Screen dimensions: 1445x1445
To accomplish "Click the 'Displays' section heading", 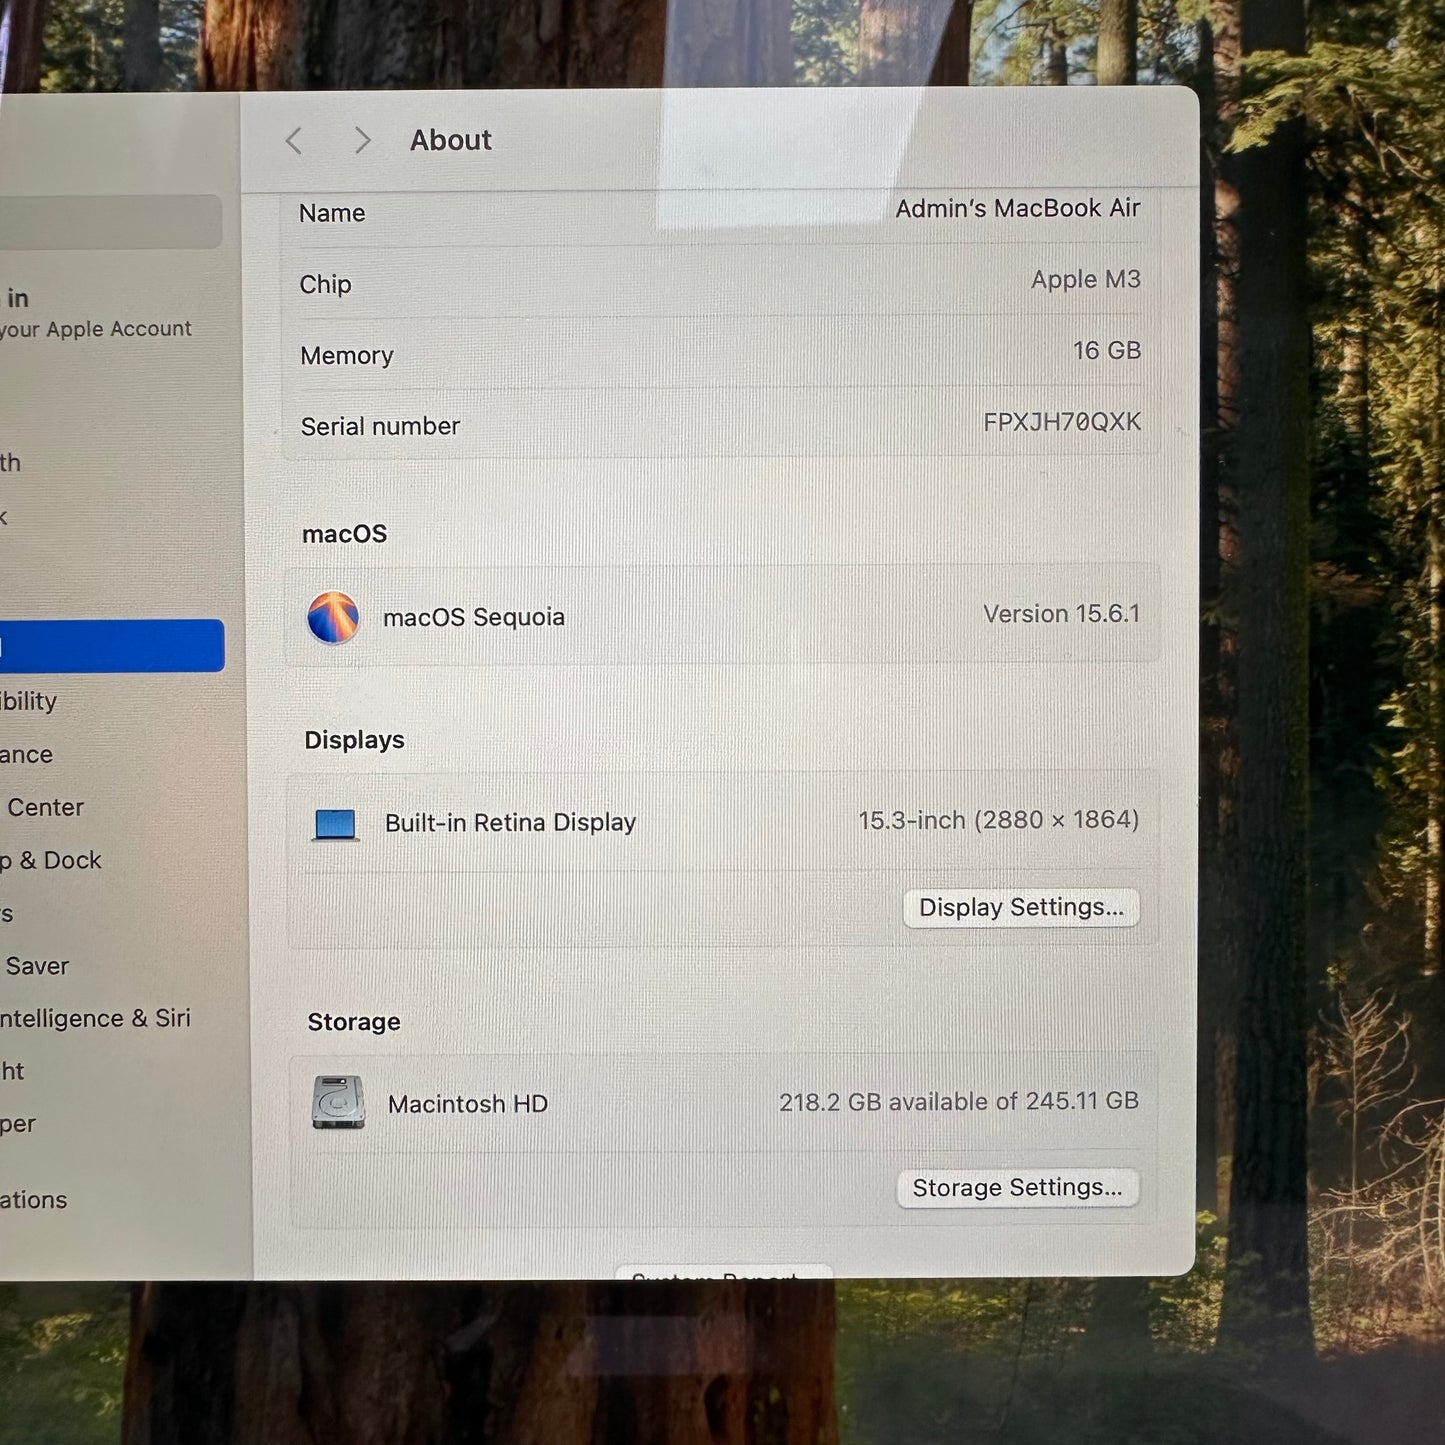I will click(355, 740).
